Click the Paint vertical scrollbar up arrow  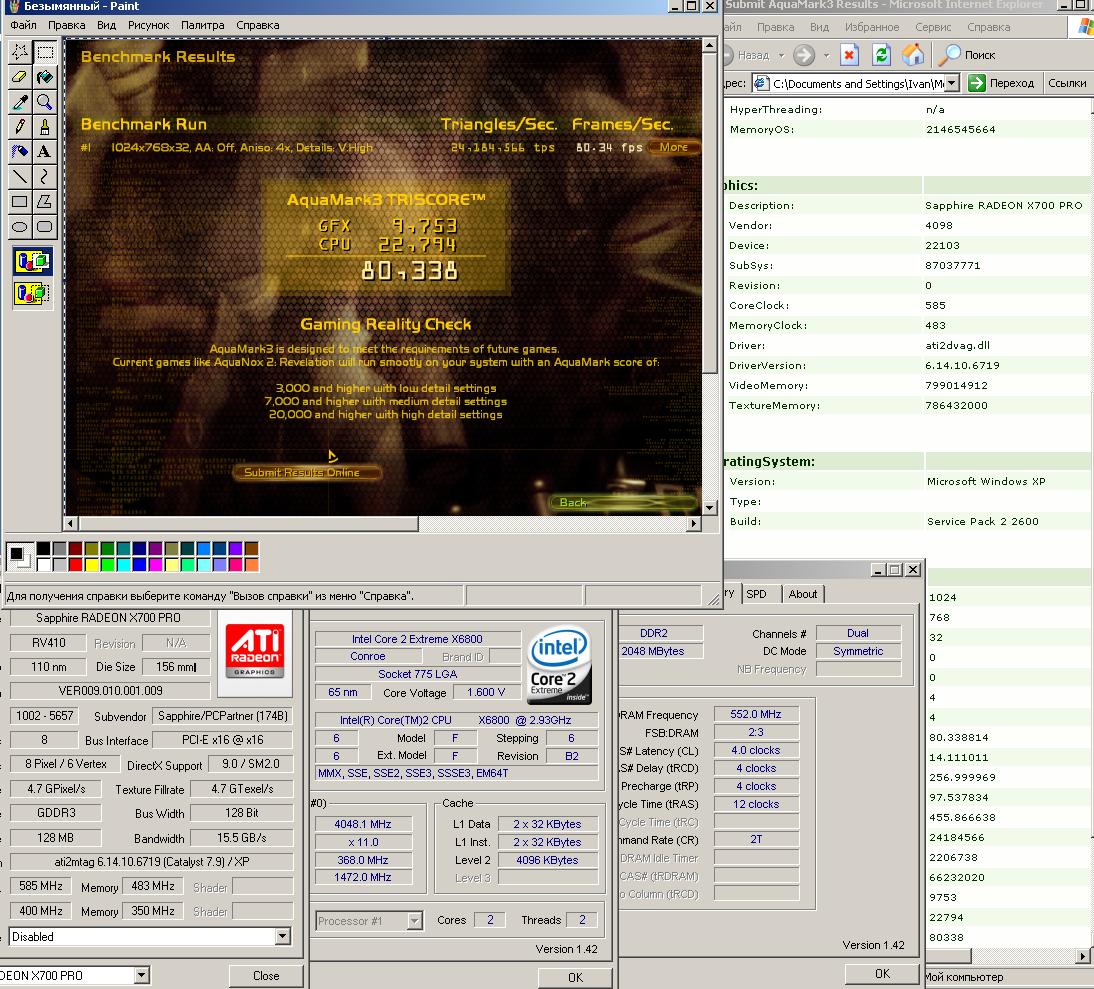coord(709,46)
